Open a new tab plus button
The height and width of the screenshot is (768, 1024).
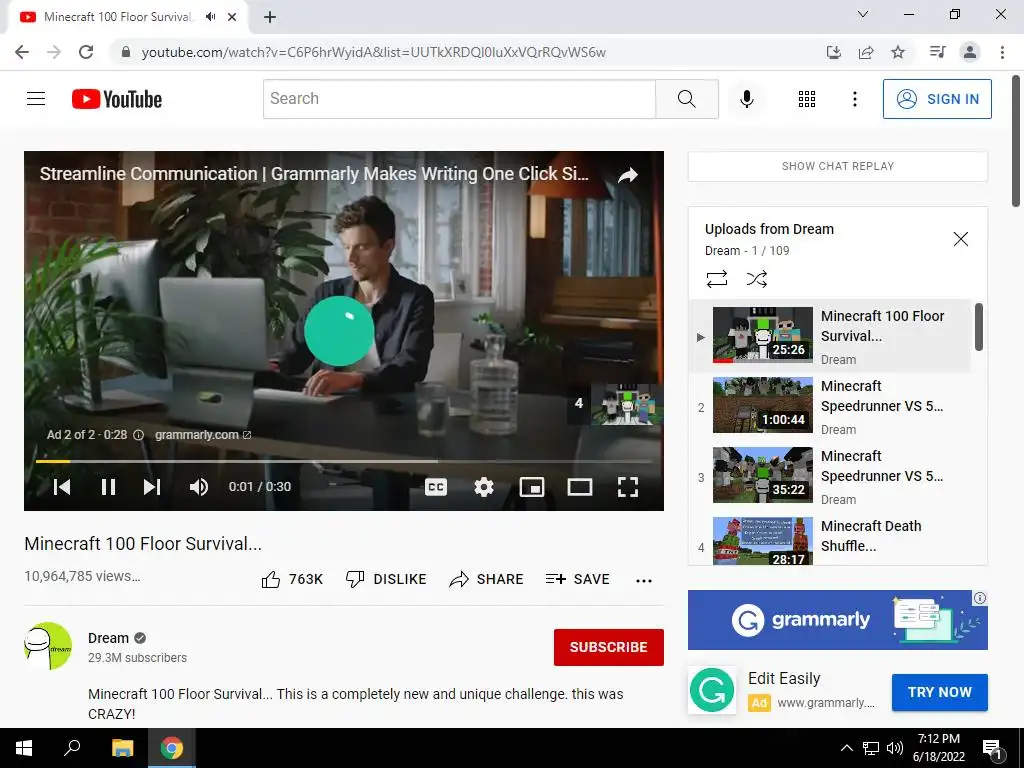270,18
